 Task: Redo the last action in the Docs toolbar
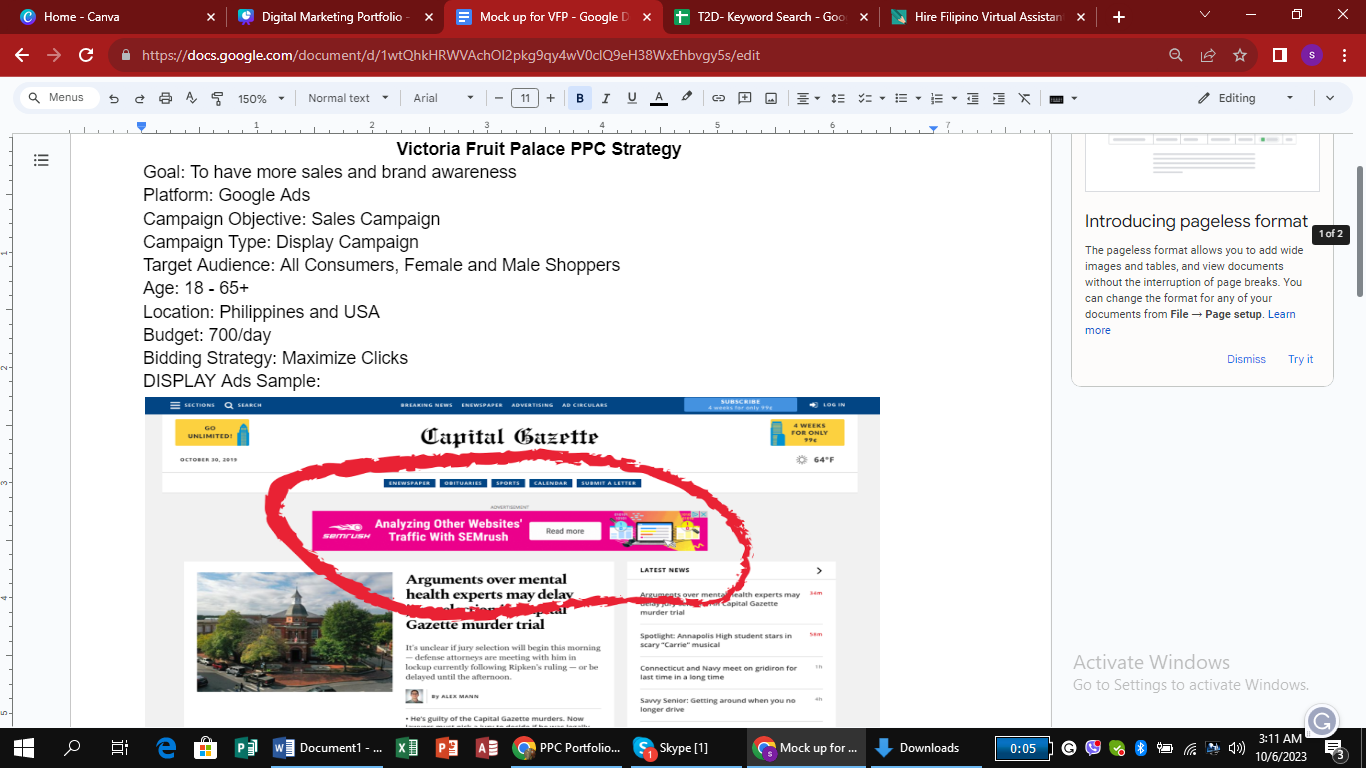click(x=140, y=98)
